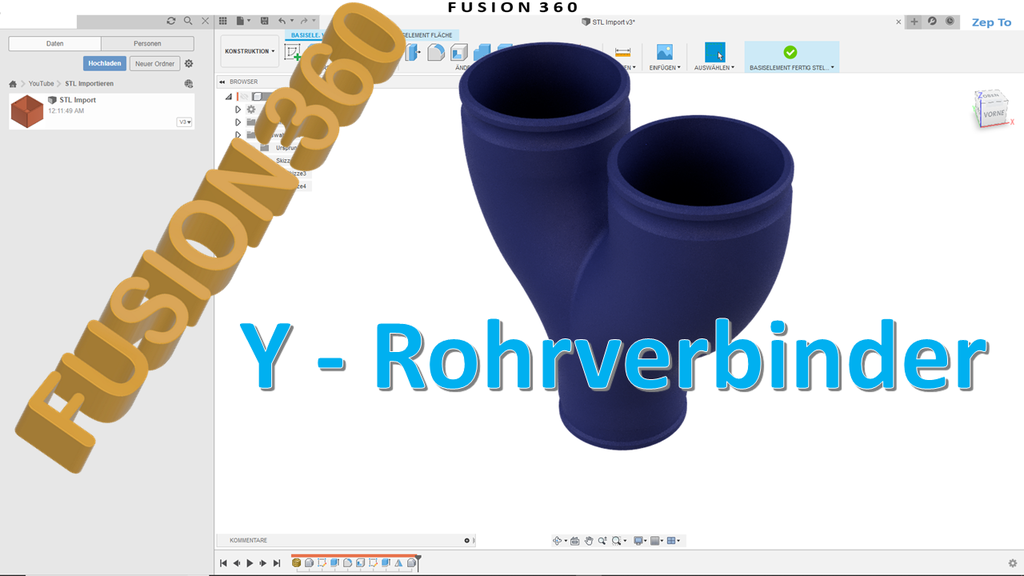Create a new sketch tool
Viewport: 1024px width, 576px height.
[293, 52]
